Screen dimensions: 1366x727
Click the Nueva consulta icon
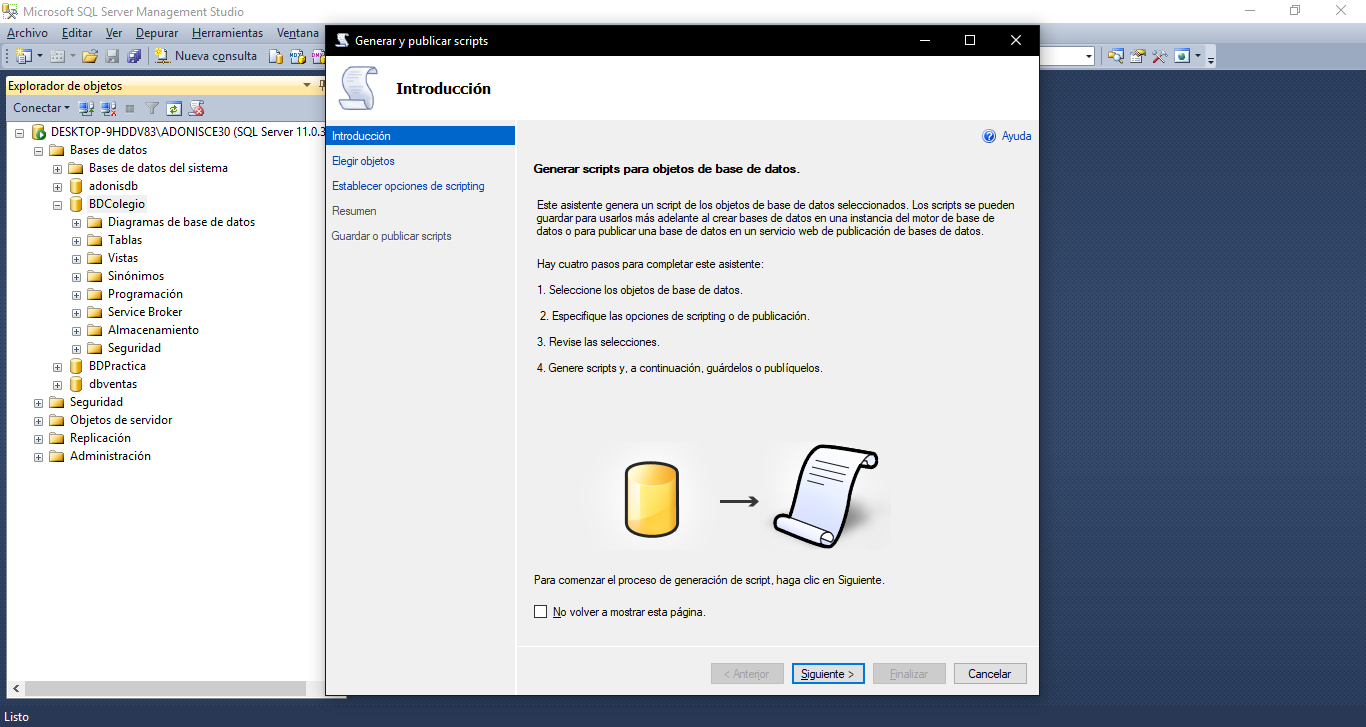pos(162,56)
